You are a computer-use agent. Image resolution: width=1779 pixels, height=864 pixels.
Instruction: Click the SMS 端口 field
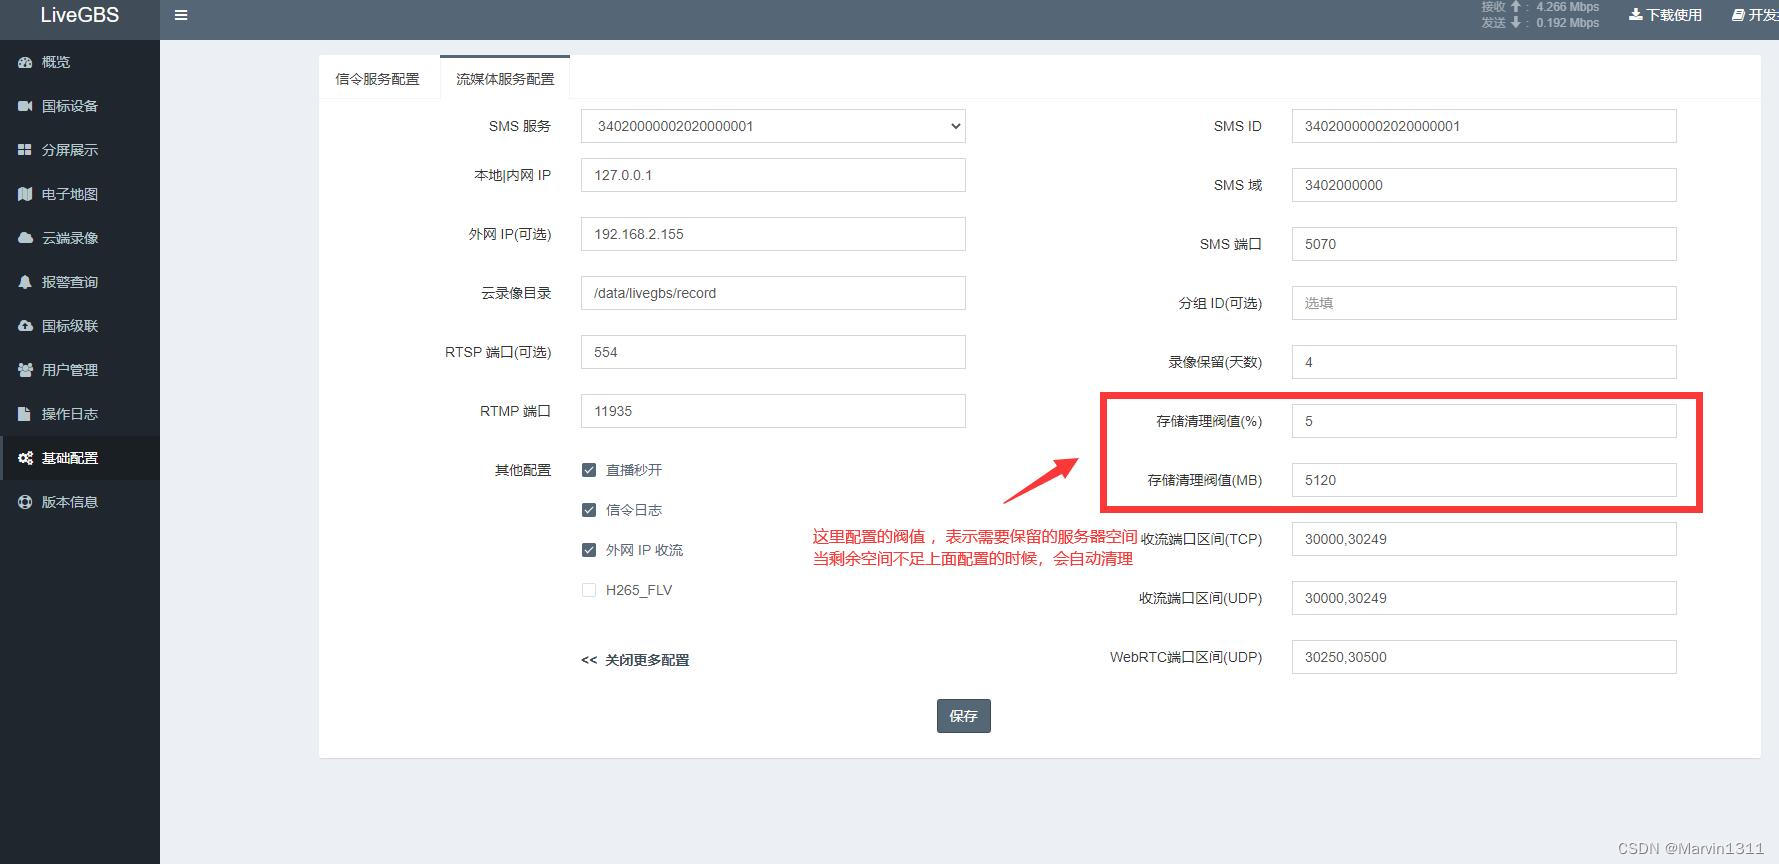pos(1484,244)
